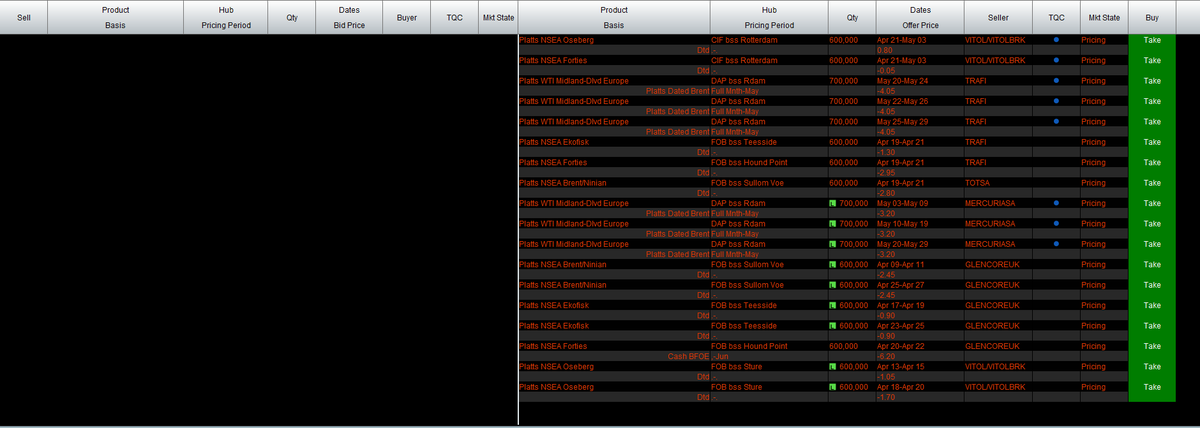This screenshot has height=428, width=1200.
Task: Select offer price -2.80 under TOTSA row
Action: point(885,193)
